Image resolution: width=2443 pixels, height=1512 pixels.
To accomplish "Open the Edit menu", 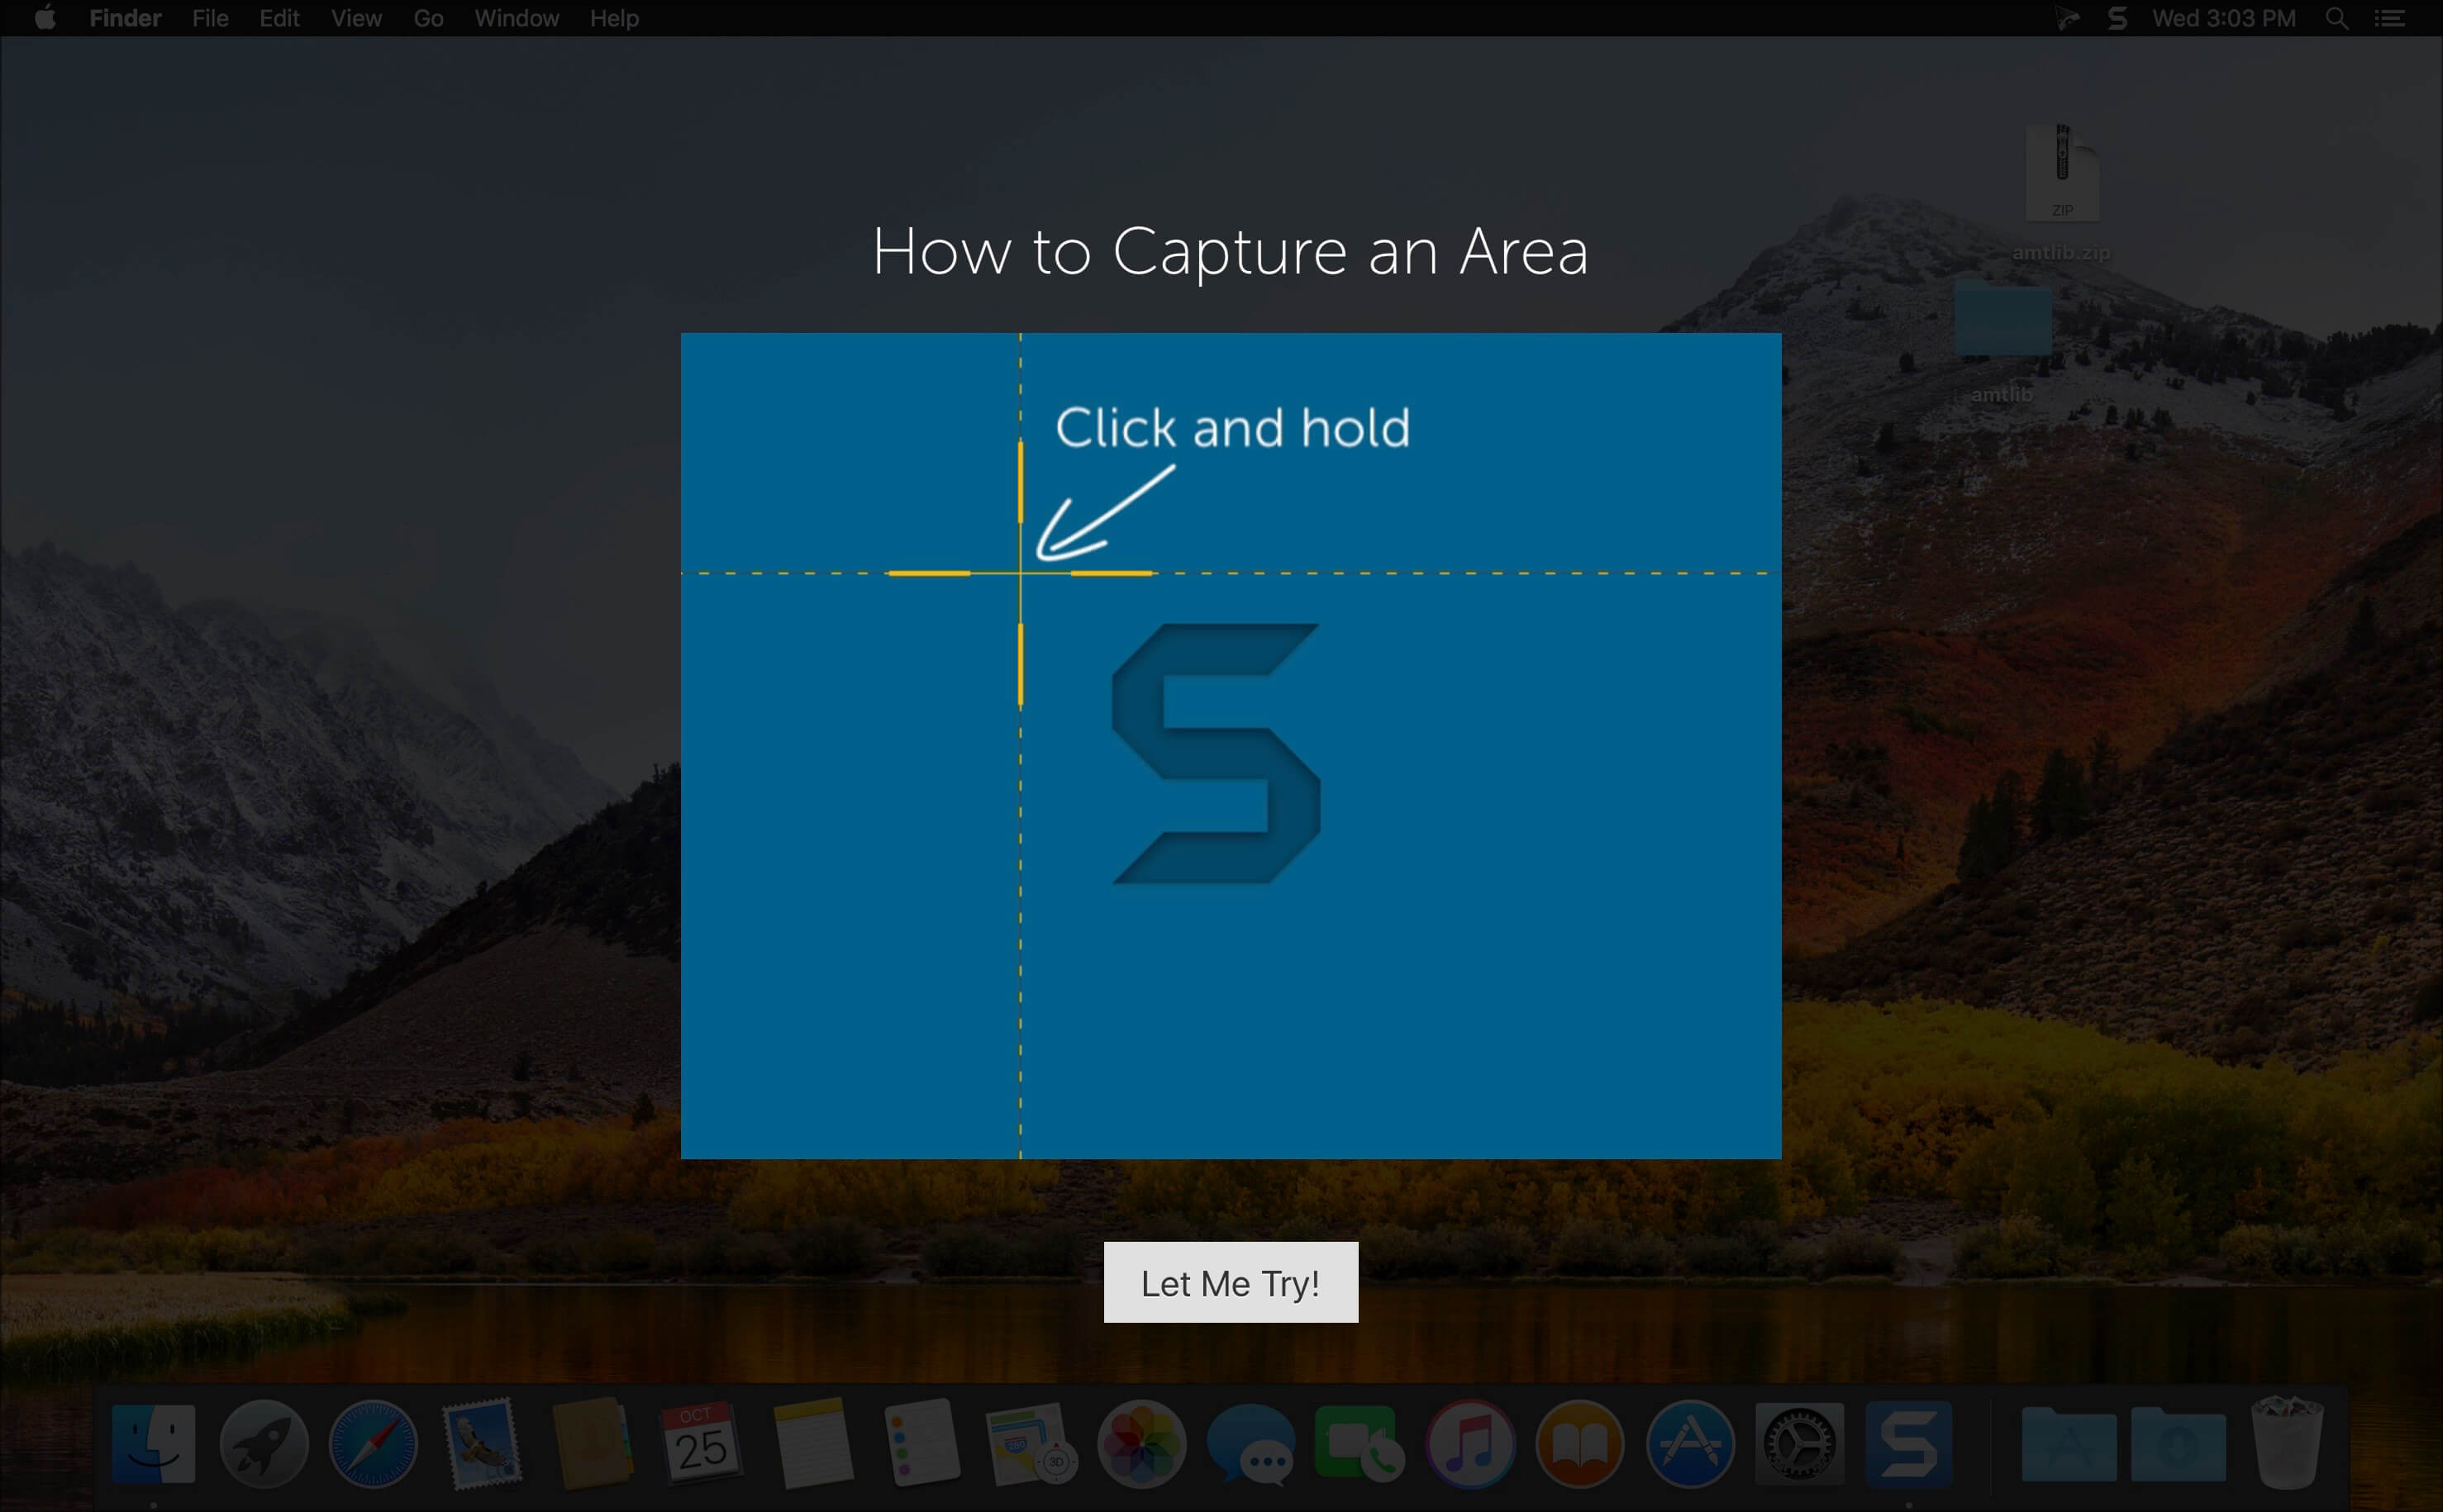I will point(279,18).
